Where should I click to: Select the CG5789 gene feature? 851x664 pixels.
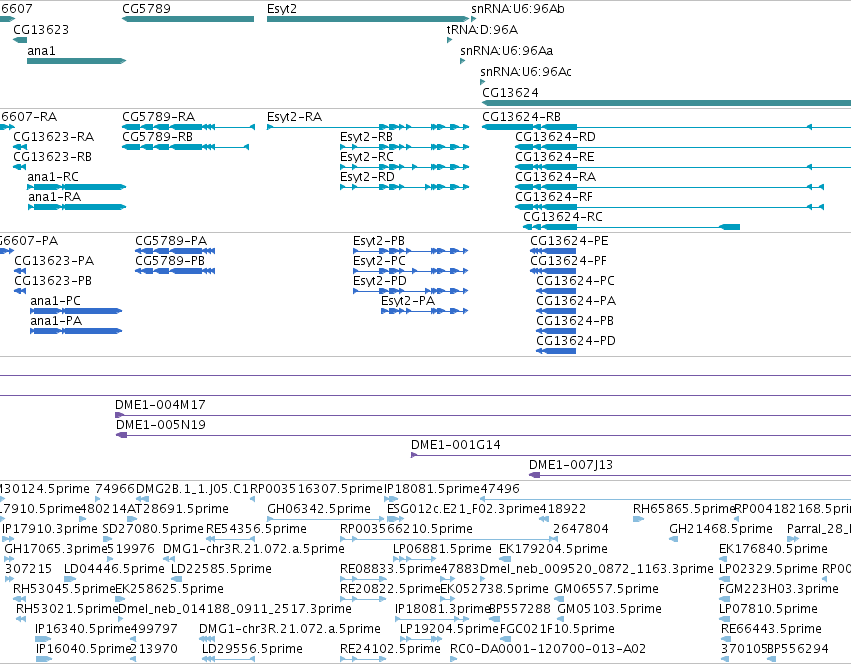coord(188,19)
